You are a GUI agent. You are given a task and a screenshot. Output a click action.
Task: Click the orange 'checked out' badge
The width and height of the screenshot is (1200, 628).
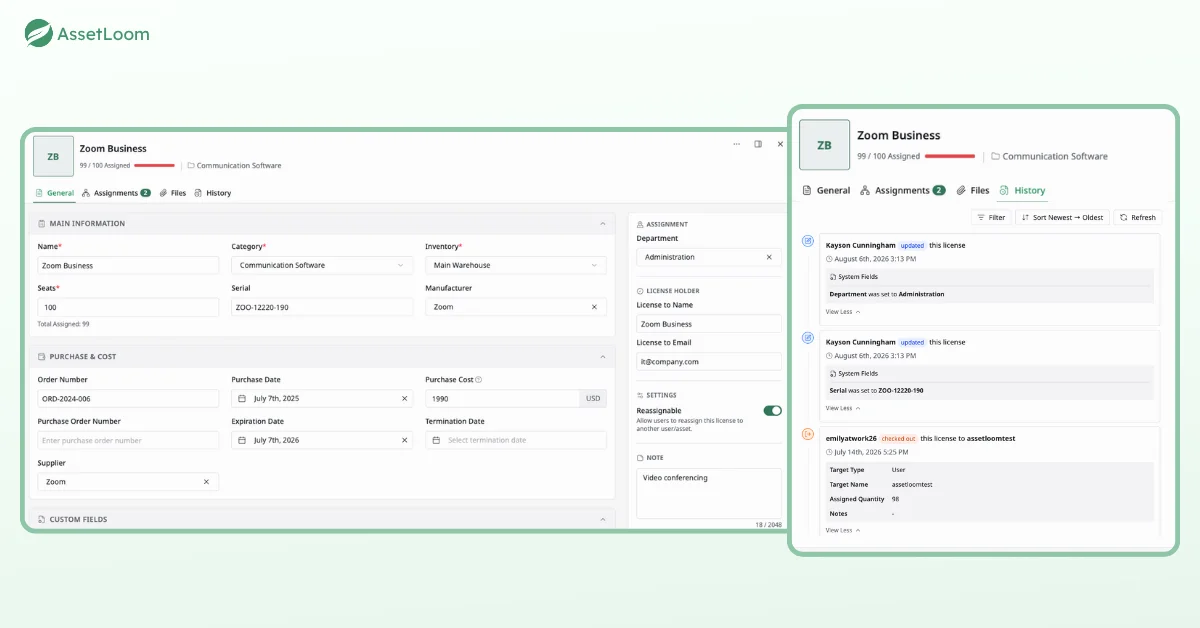point(898,438)
